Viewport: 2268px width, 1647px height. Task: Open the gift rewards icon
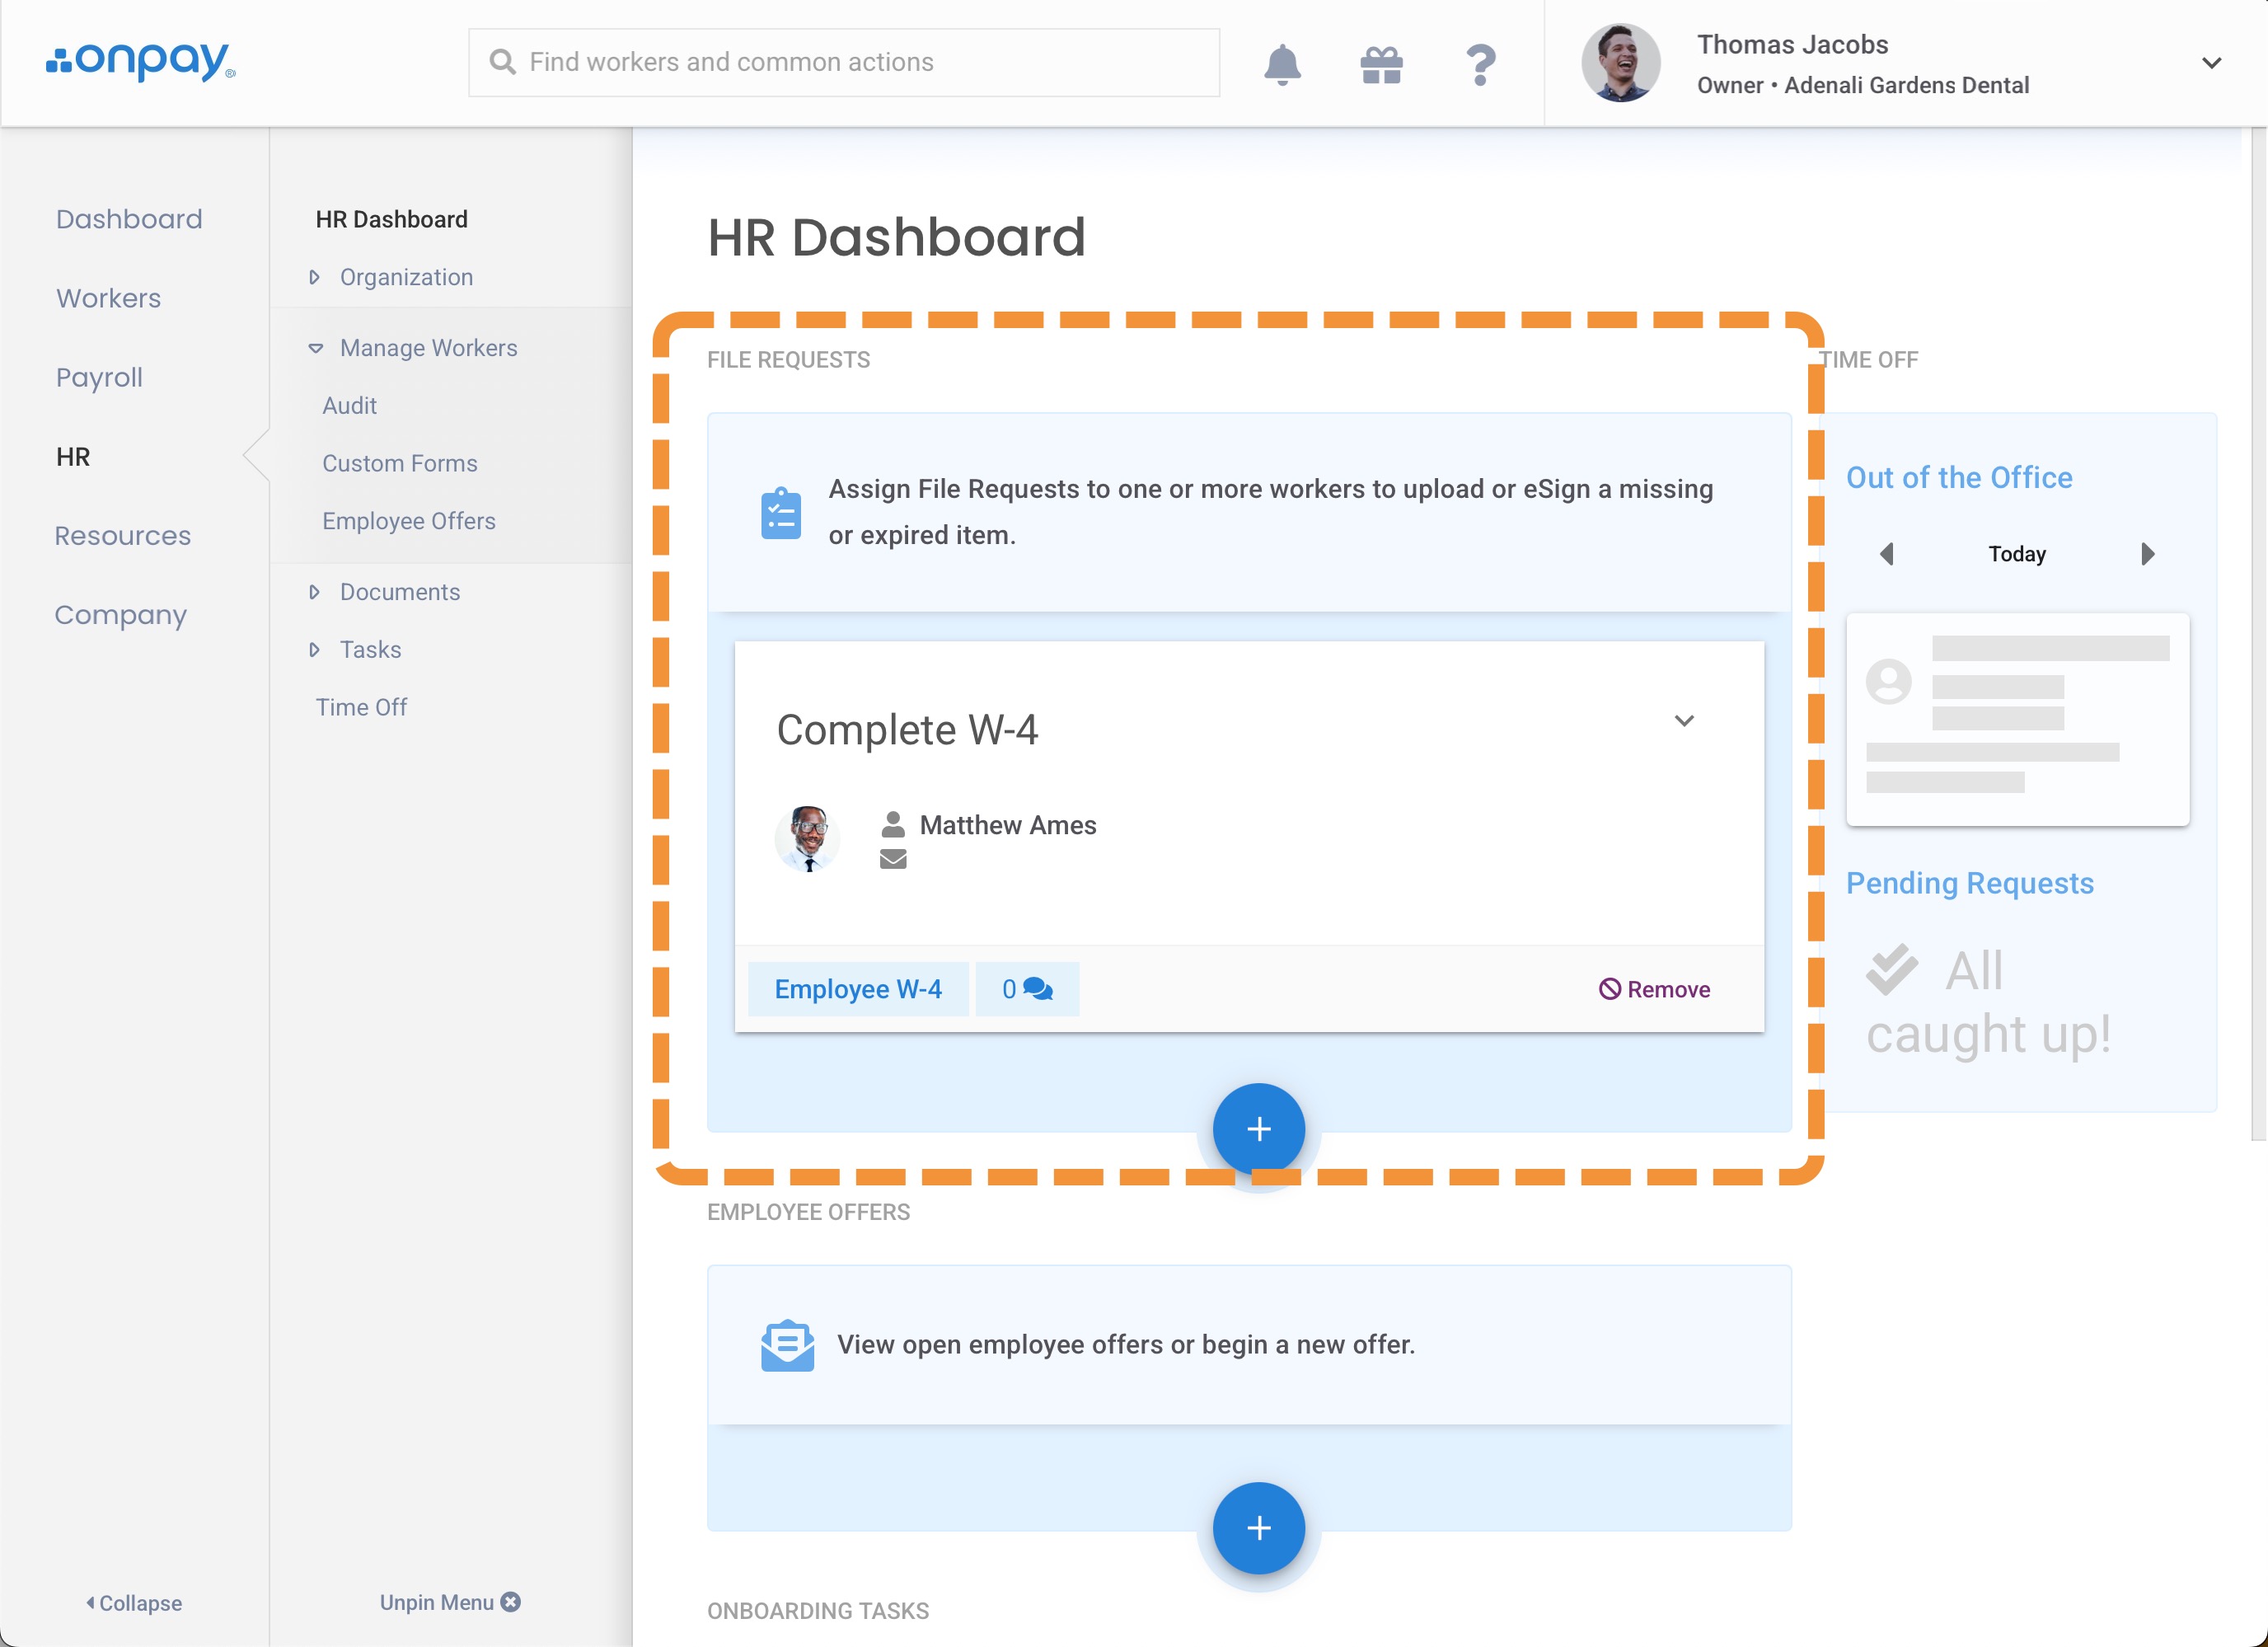1381,64
